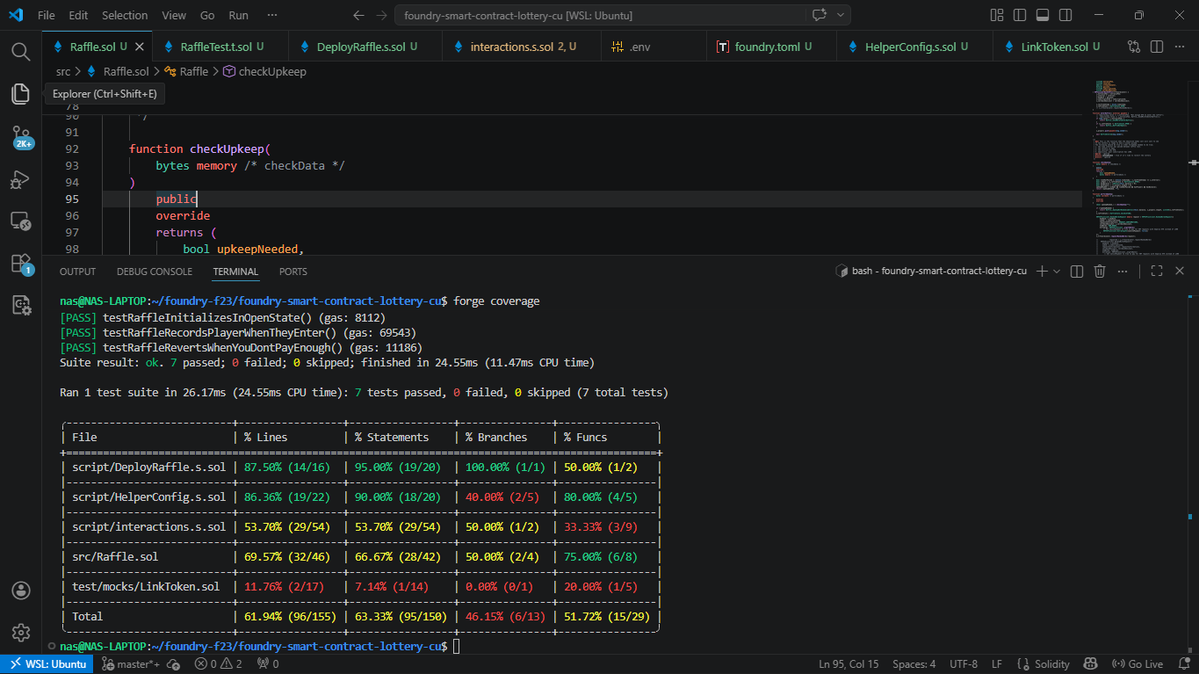The width and height of the screenshot is (1199, 674).
Task: Maximize the terminal panel size
Action: coord(1157,271)
